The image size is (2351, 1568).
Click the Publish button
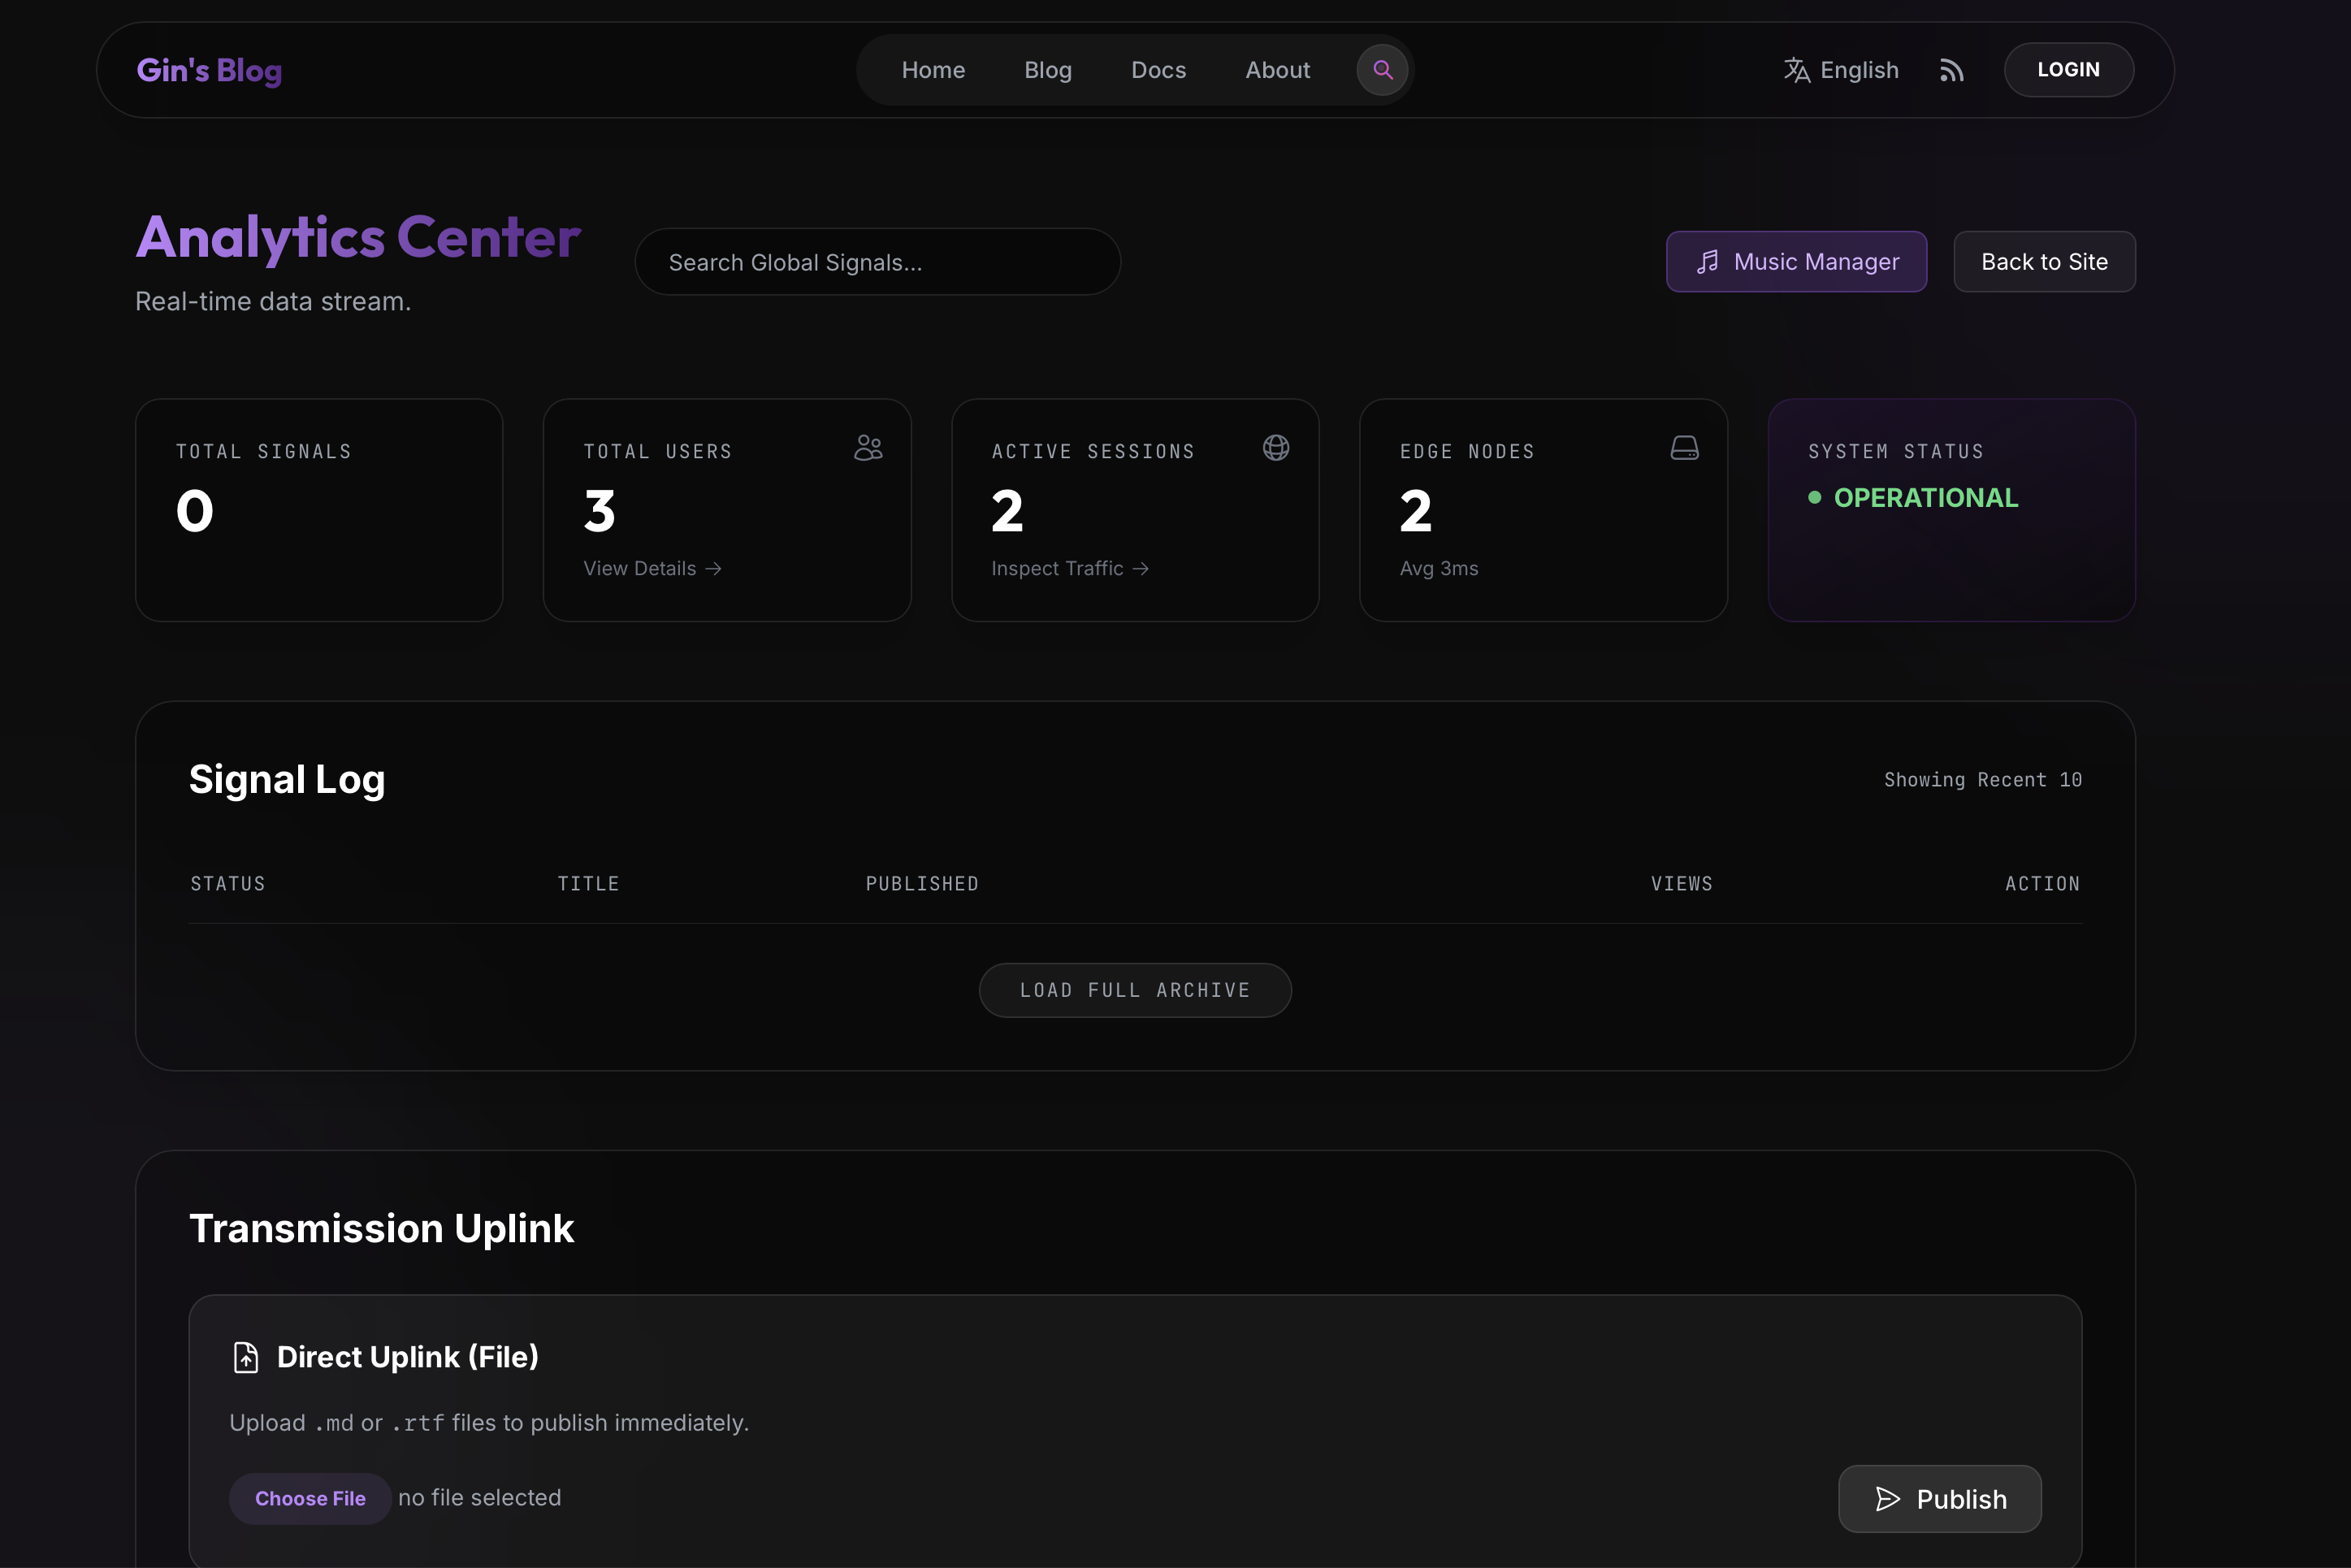click(1939, 1499)
